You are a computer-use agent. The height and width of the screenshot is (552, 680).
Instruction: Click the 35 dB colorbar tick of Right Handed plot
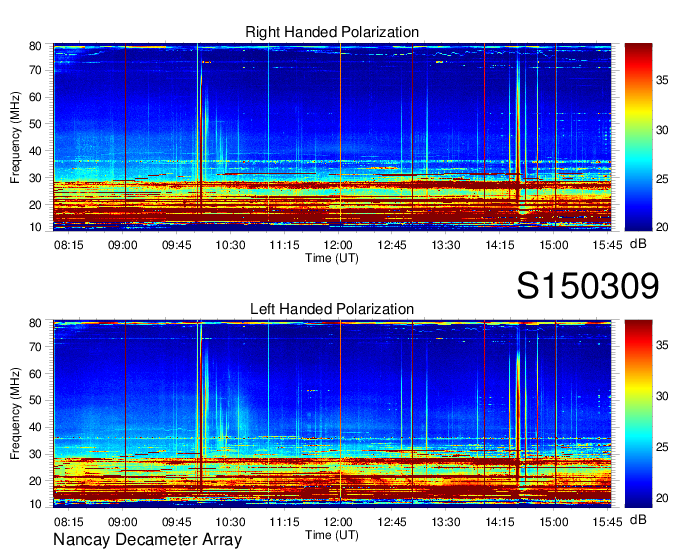[662, 80]
